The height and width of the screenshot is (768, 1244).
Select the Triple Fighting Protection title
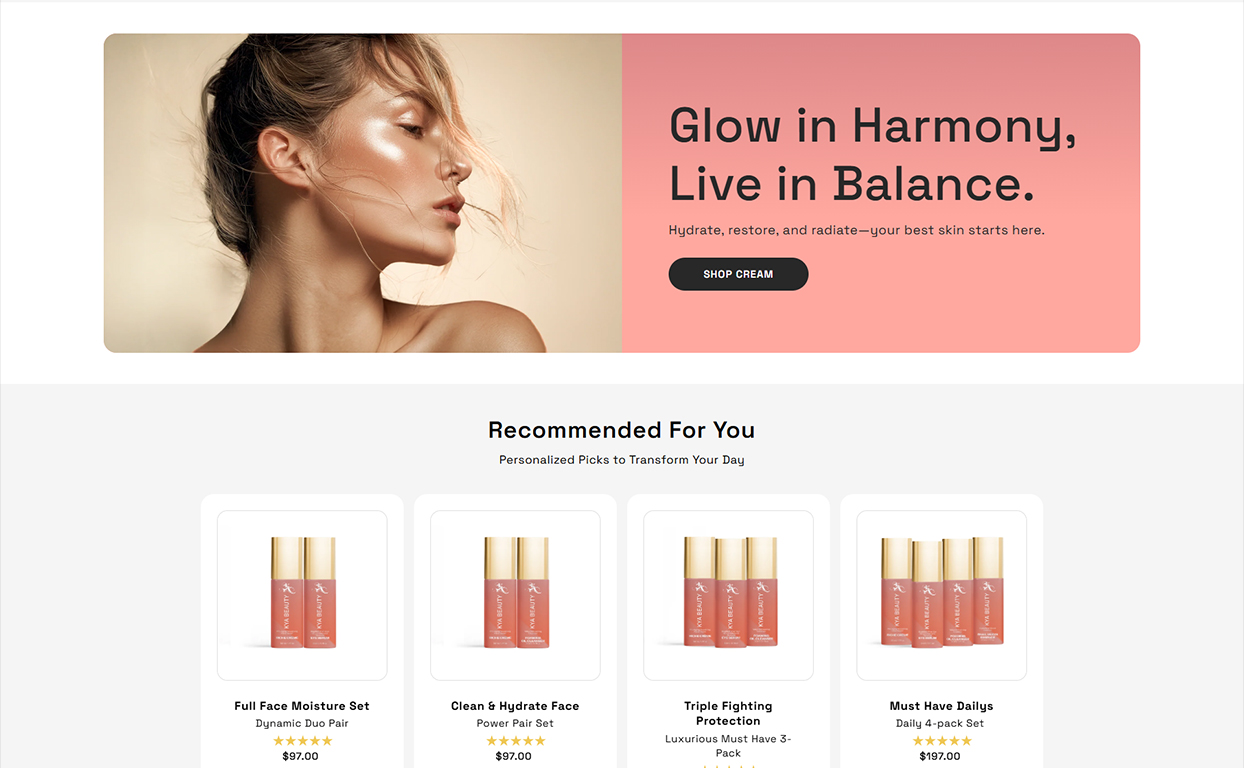728,713
